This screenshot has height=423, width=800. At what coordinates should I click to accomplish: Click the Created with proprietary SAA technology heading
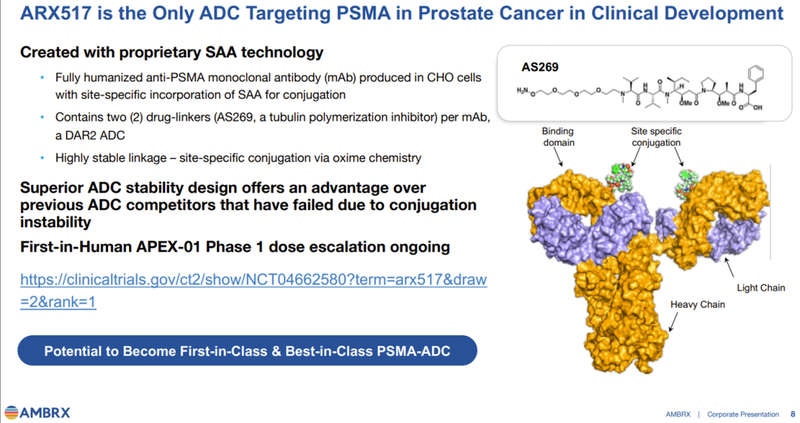click(172, 53)
